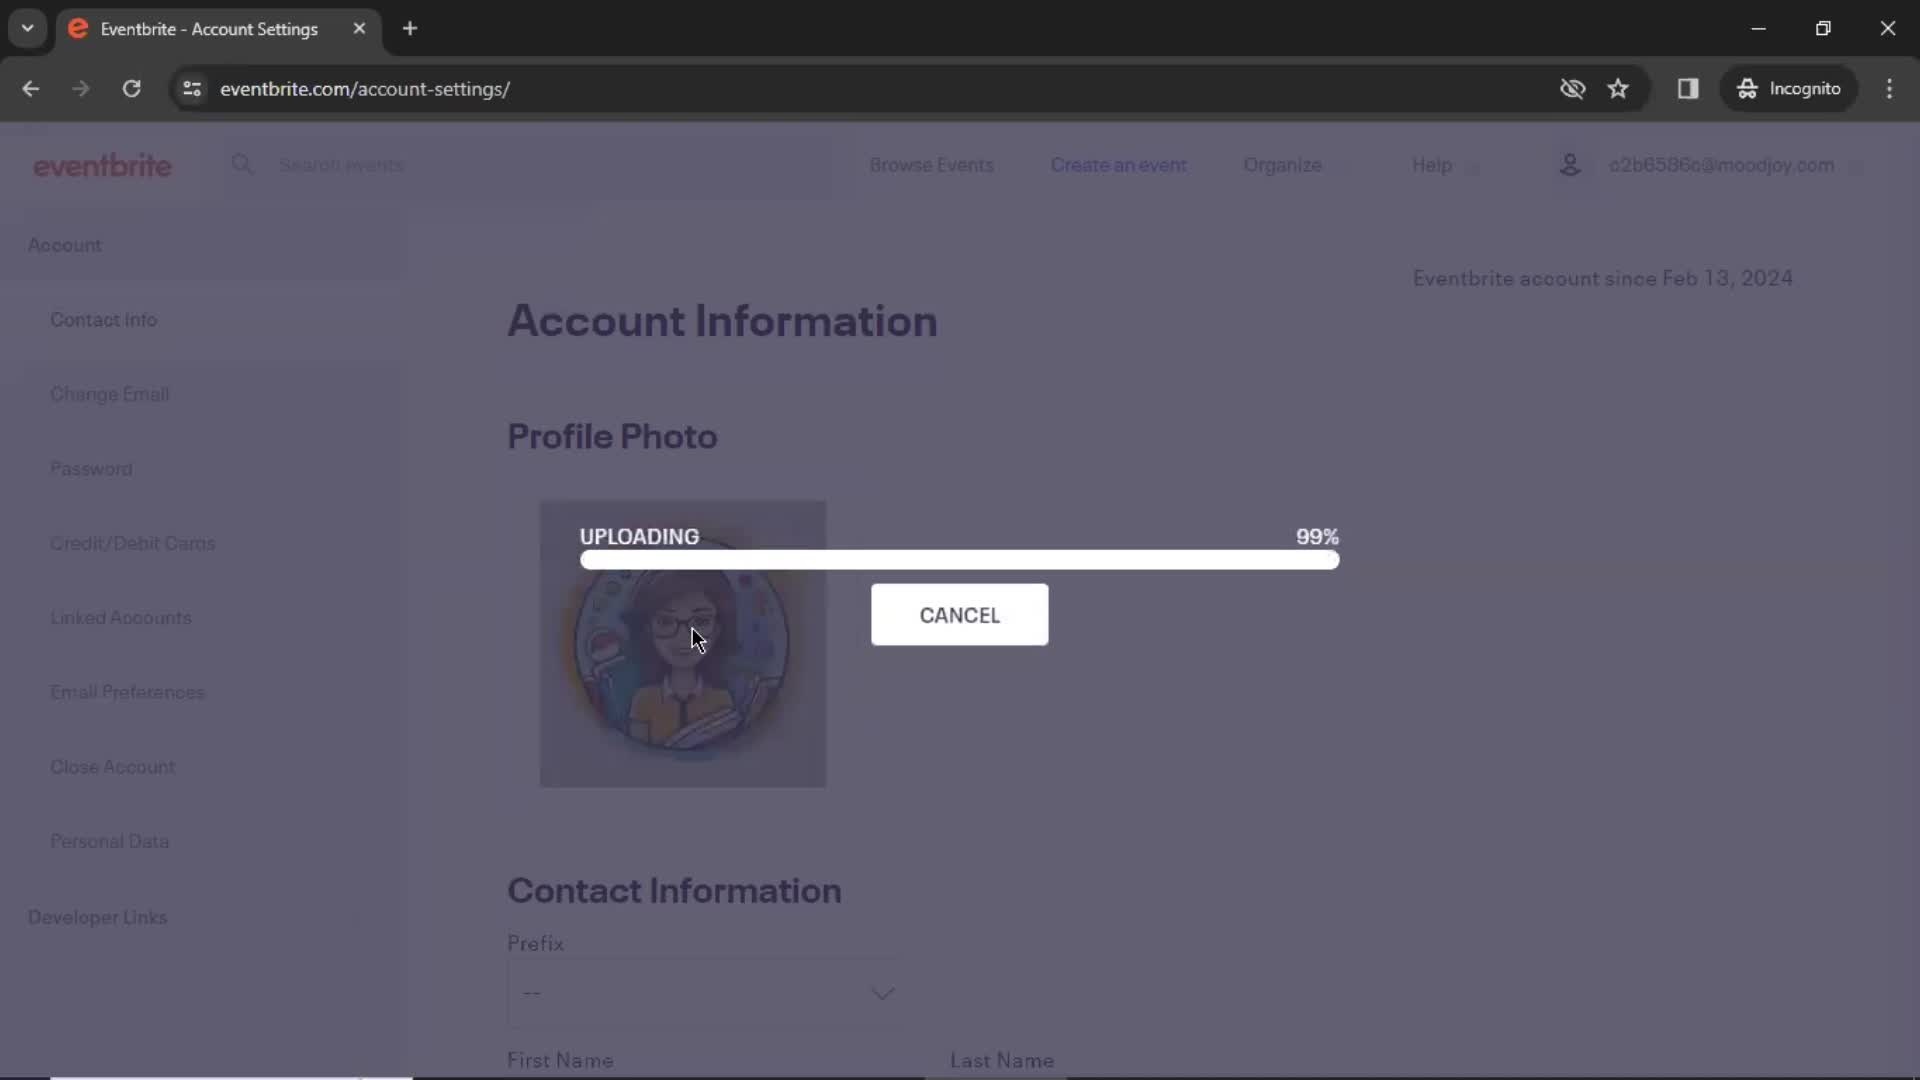The width and height of the screenshot is (1920, 1080).
Task: Open Credit/Debit Cards settings
Action: pos(133,543)
